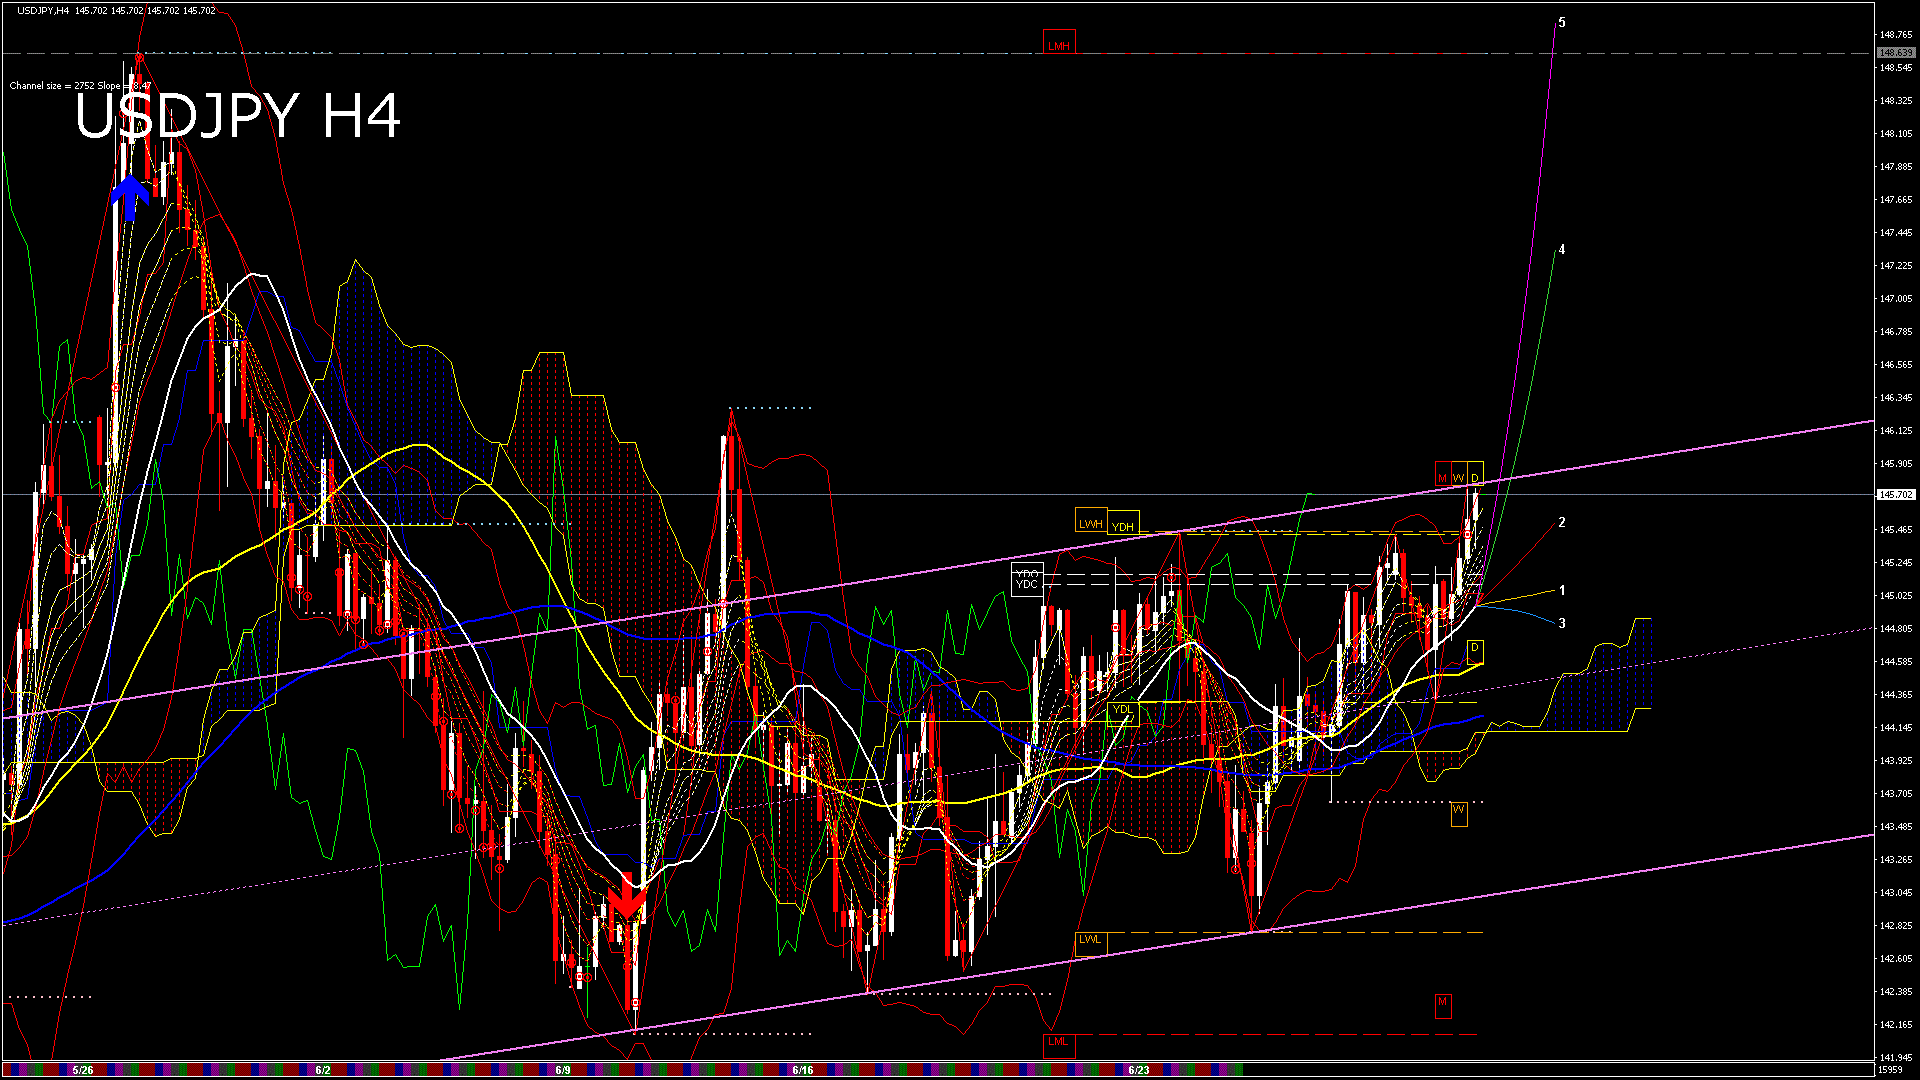Viewport: 1920px width, 1080px height.
Task: Click 144.805 on the price scale
Action: click(x=1896, y=629)
